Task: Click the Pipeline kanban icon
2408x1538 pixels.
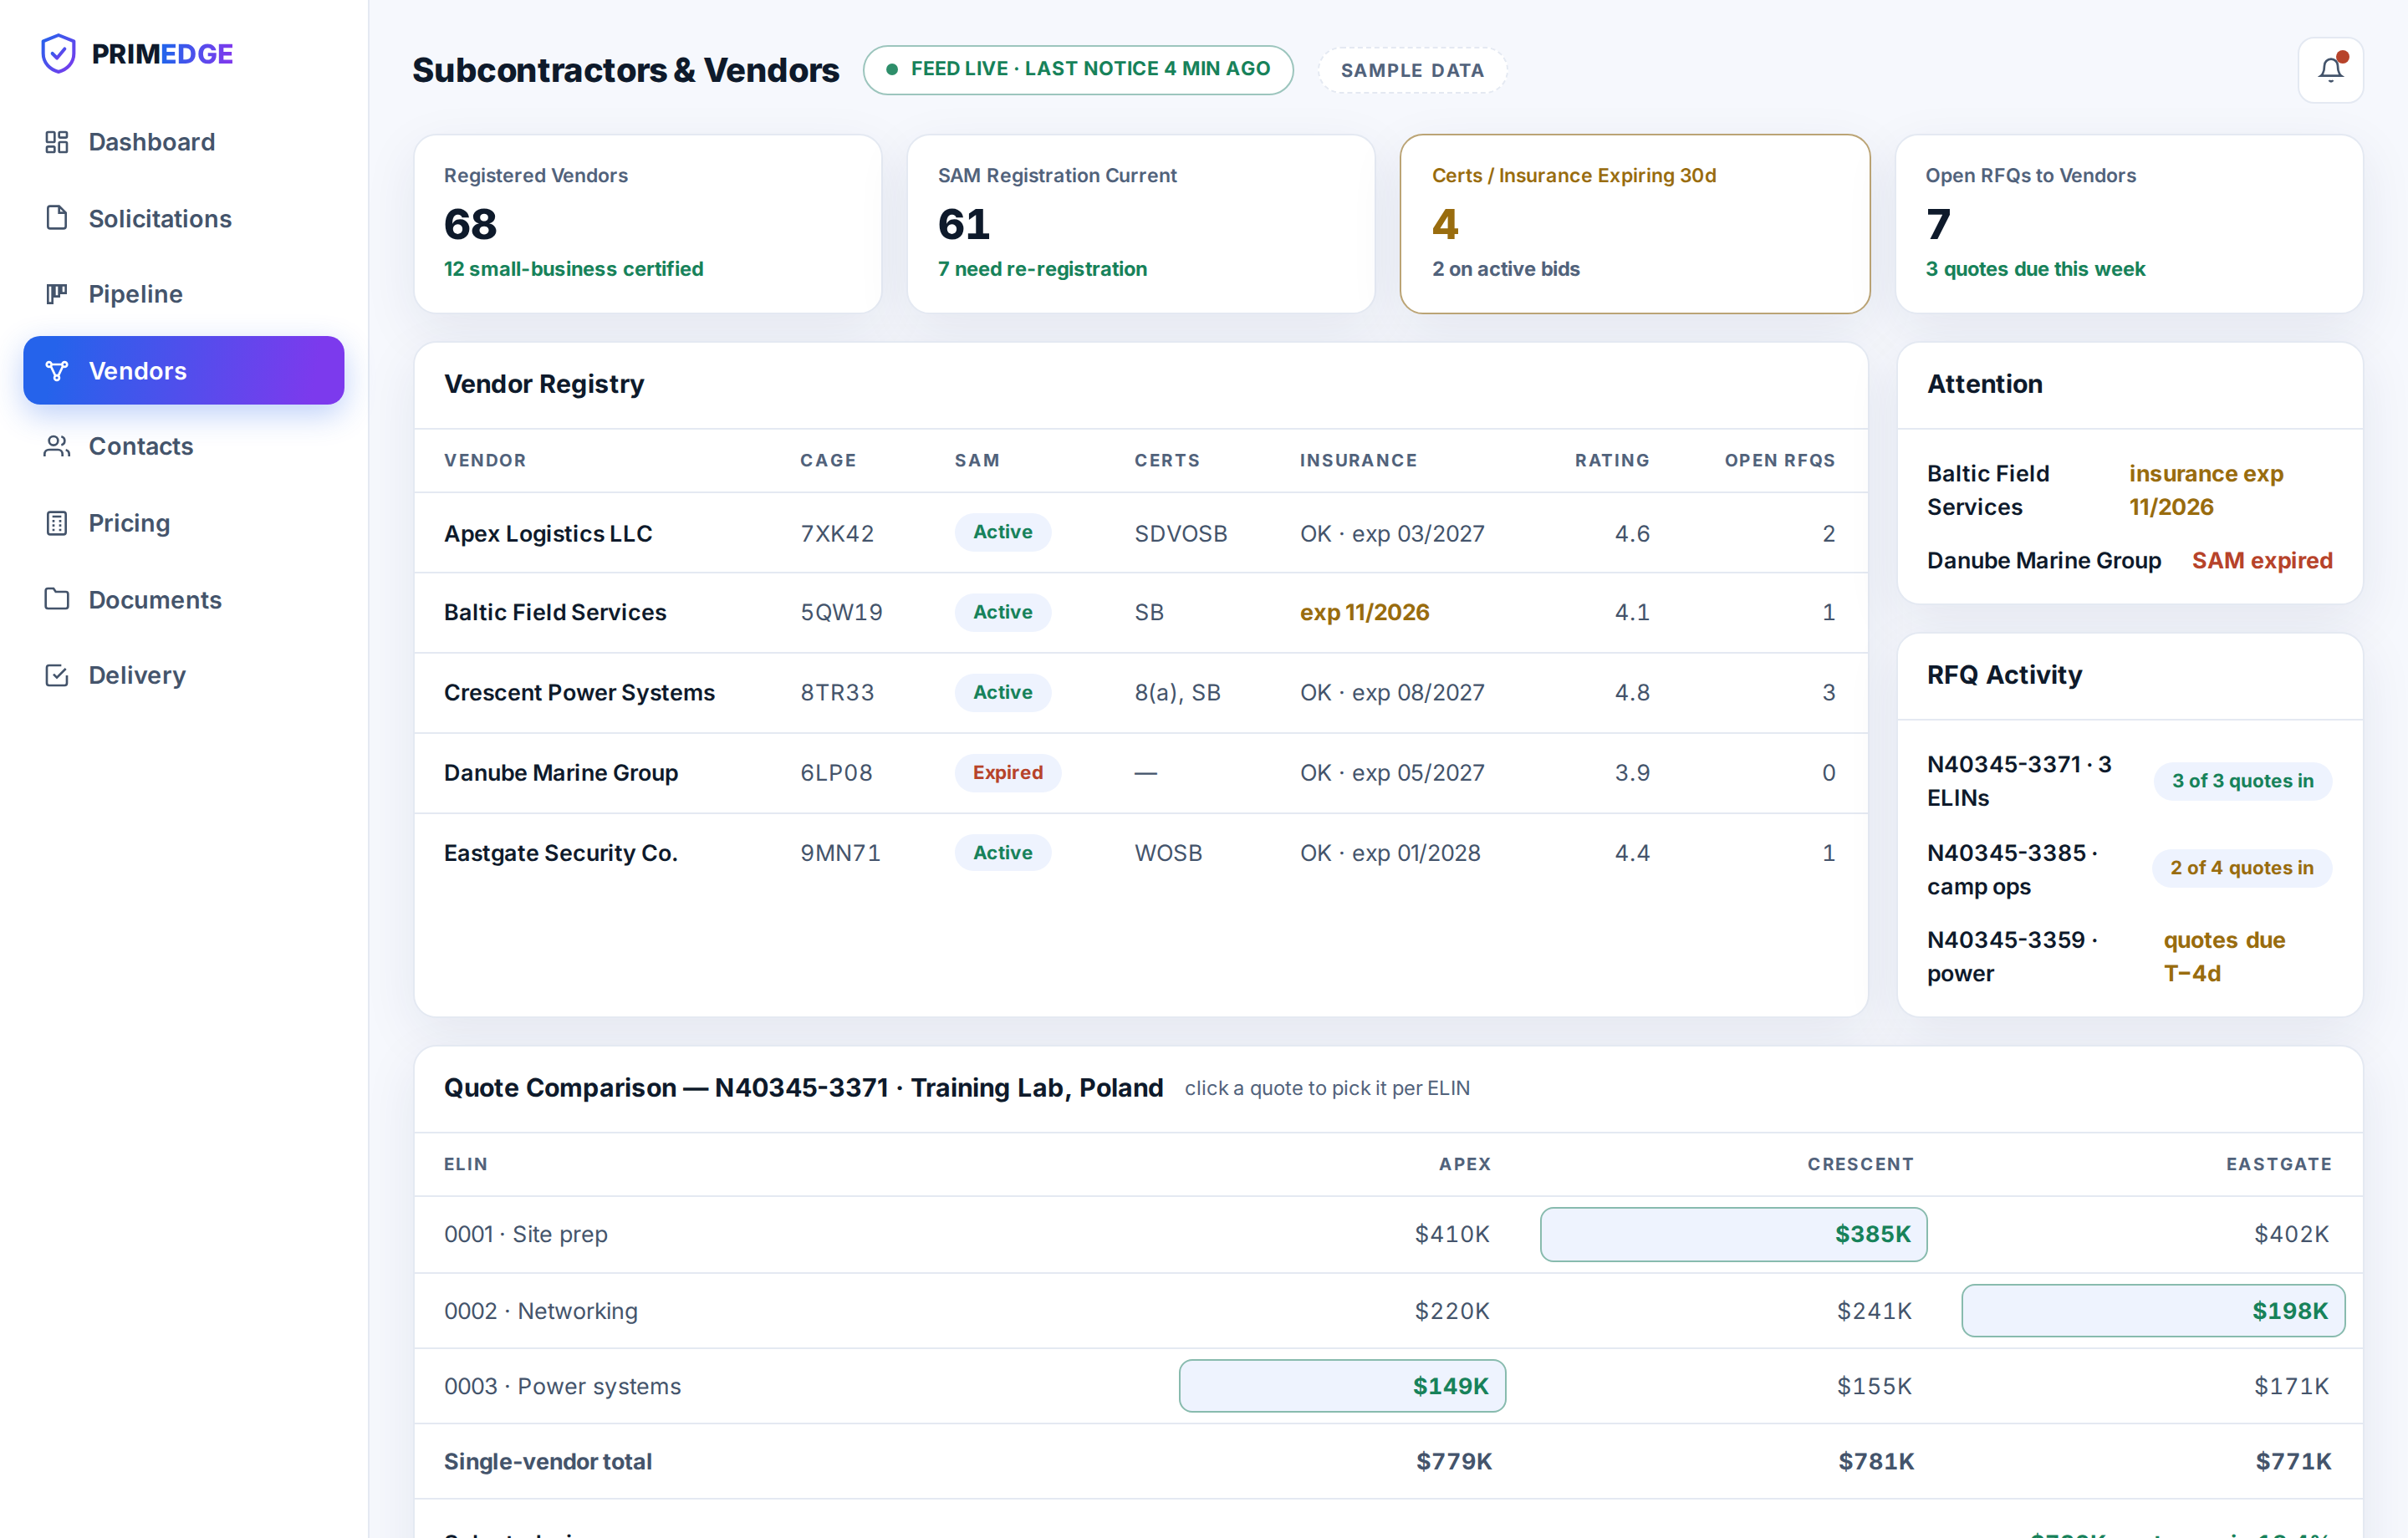Action: pyautogui.click(x=57, y=294)
